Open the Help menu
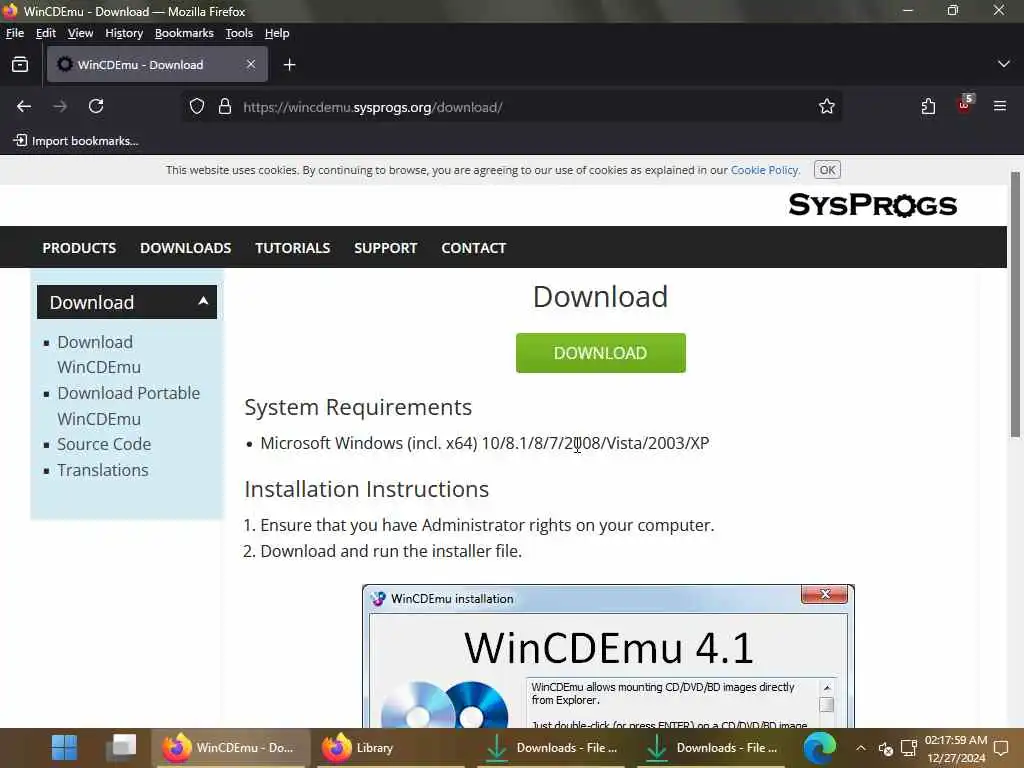Screen dimensions: 1024x768 point(277,33)
